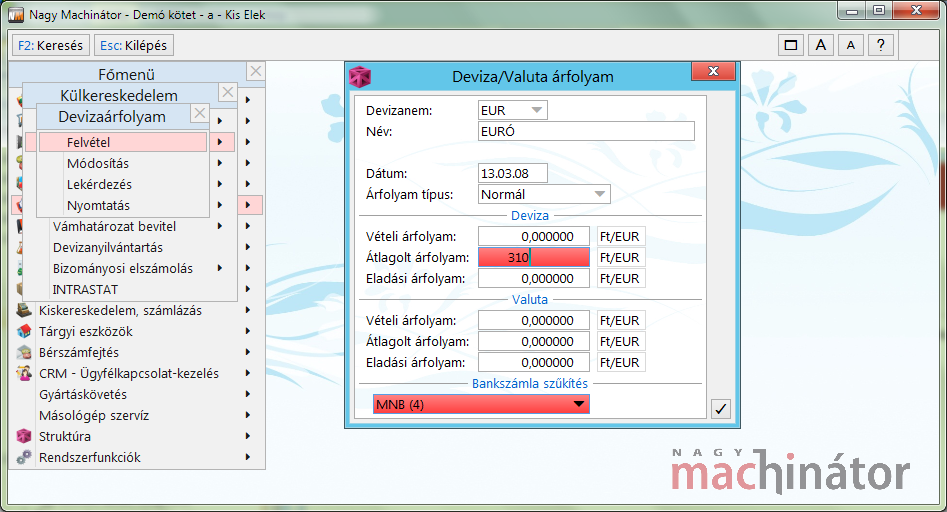Open help with the question mark icon
The width and height of the screenshot is (947, 512).
(x=881, y=45)
